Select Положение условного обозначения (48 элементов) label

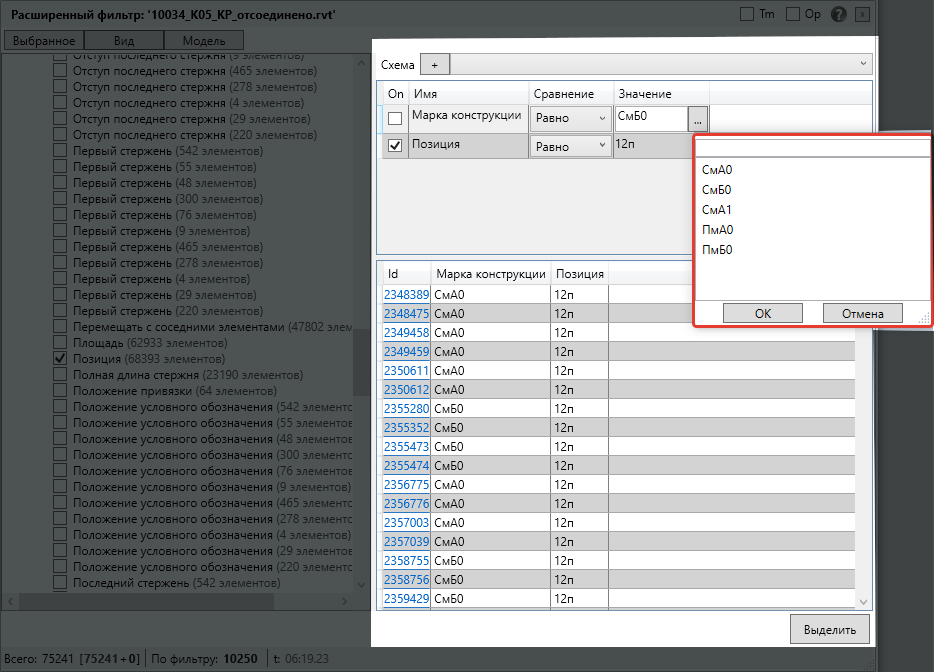tap(213, 439)
